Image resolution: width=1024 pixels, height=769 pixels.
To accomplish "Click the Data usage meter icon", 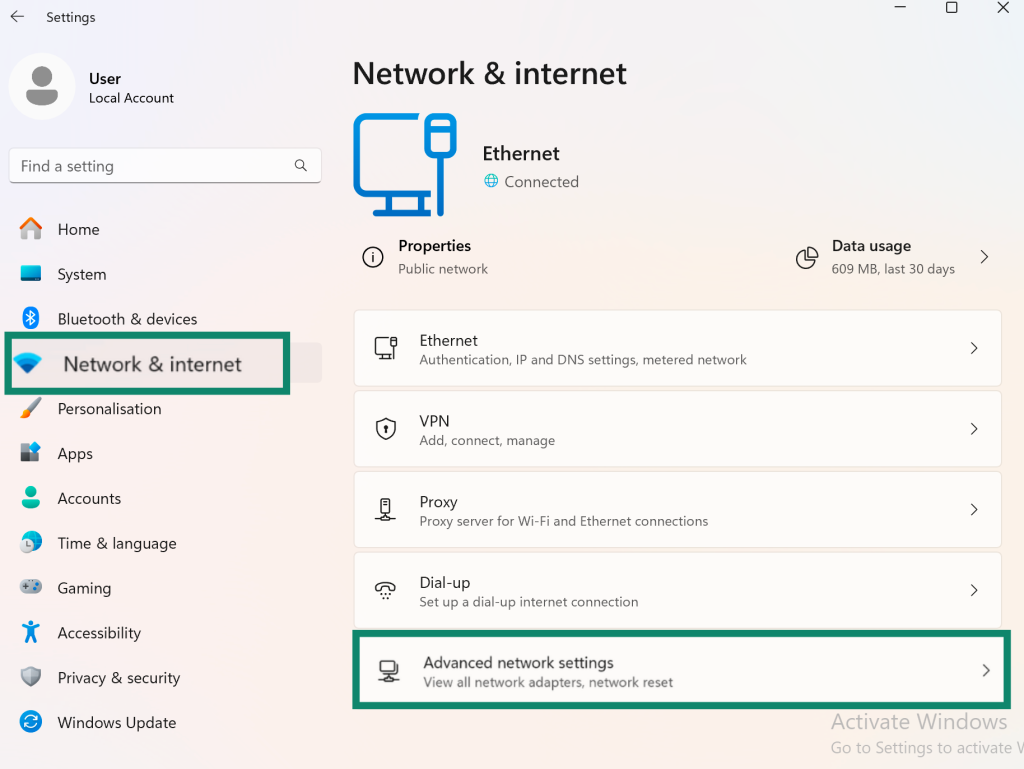I will point(806,257).
